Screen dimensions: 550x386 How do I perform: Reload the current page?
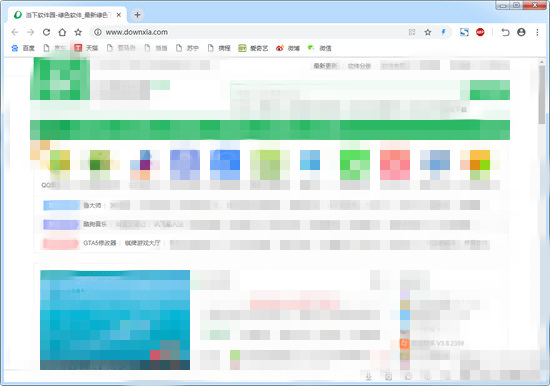click(x=46, y=32)
